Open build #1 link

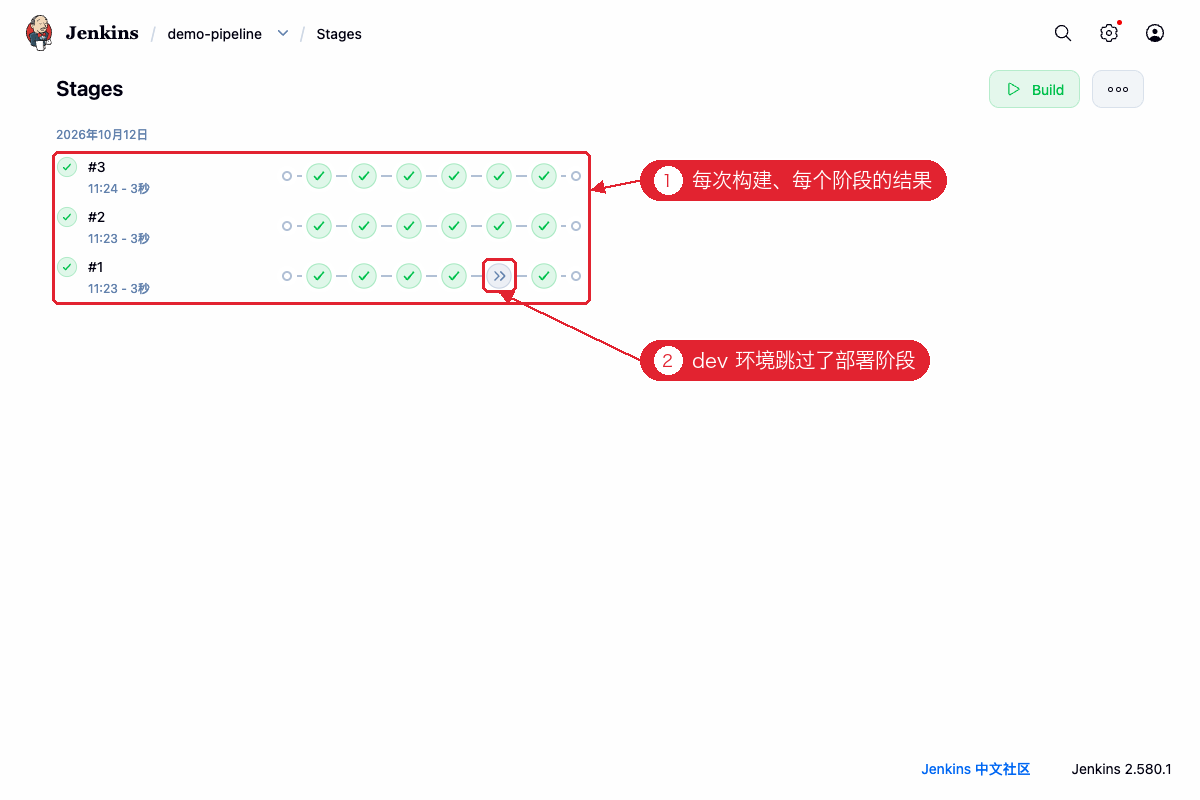click(96, 267)
